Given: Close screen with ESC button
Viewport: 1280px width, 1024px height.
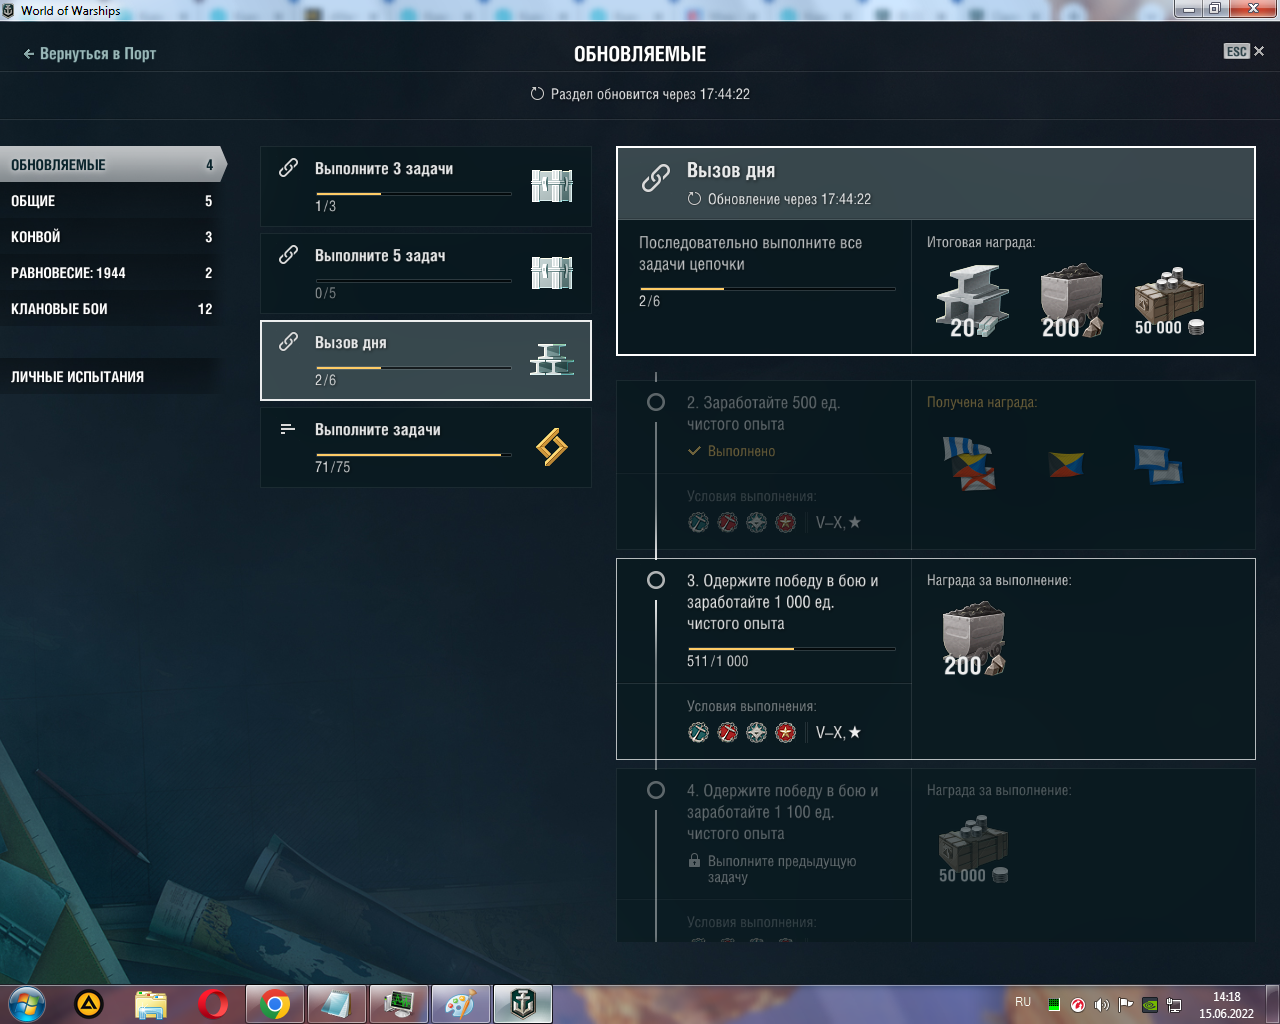Looking at the screenshot, I should click(x=1244, y=51).
